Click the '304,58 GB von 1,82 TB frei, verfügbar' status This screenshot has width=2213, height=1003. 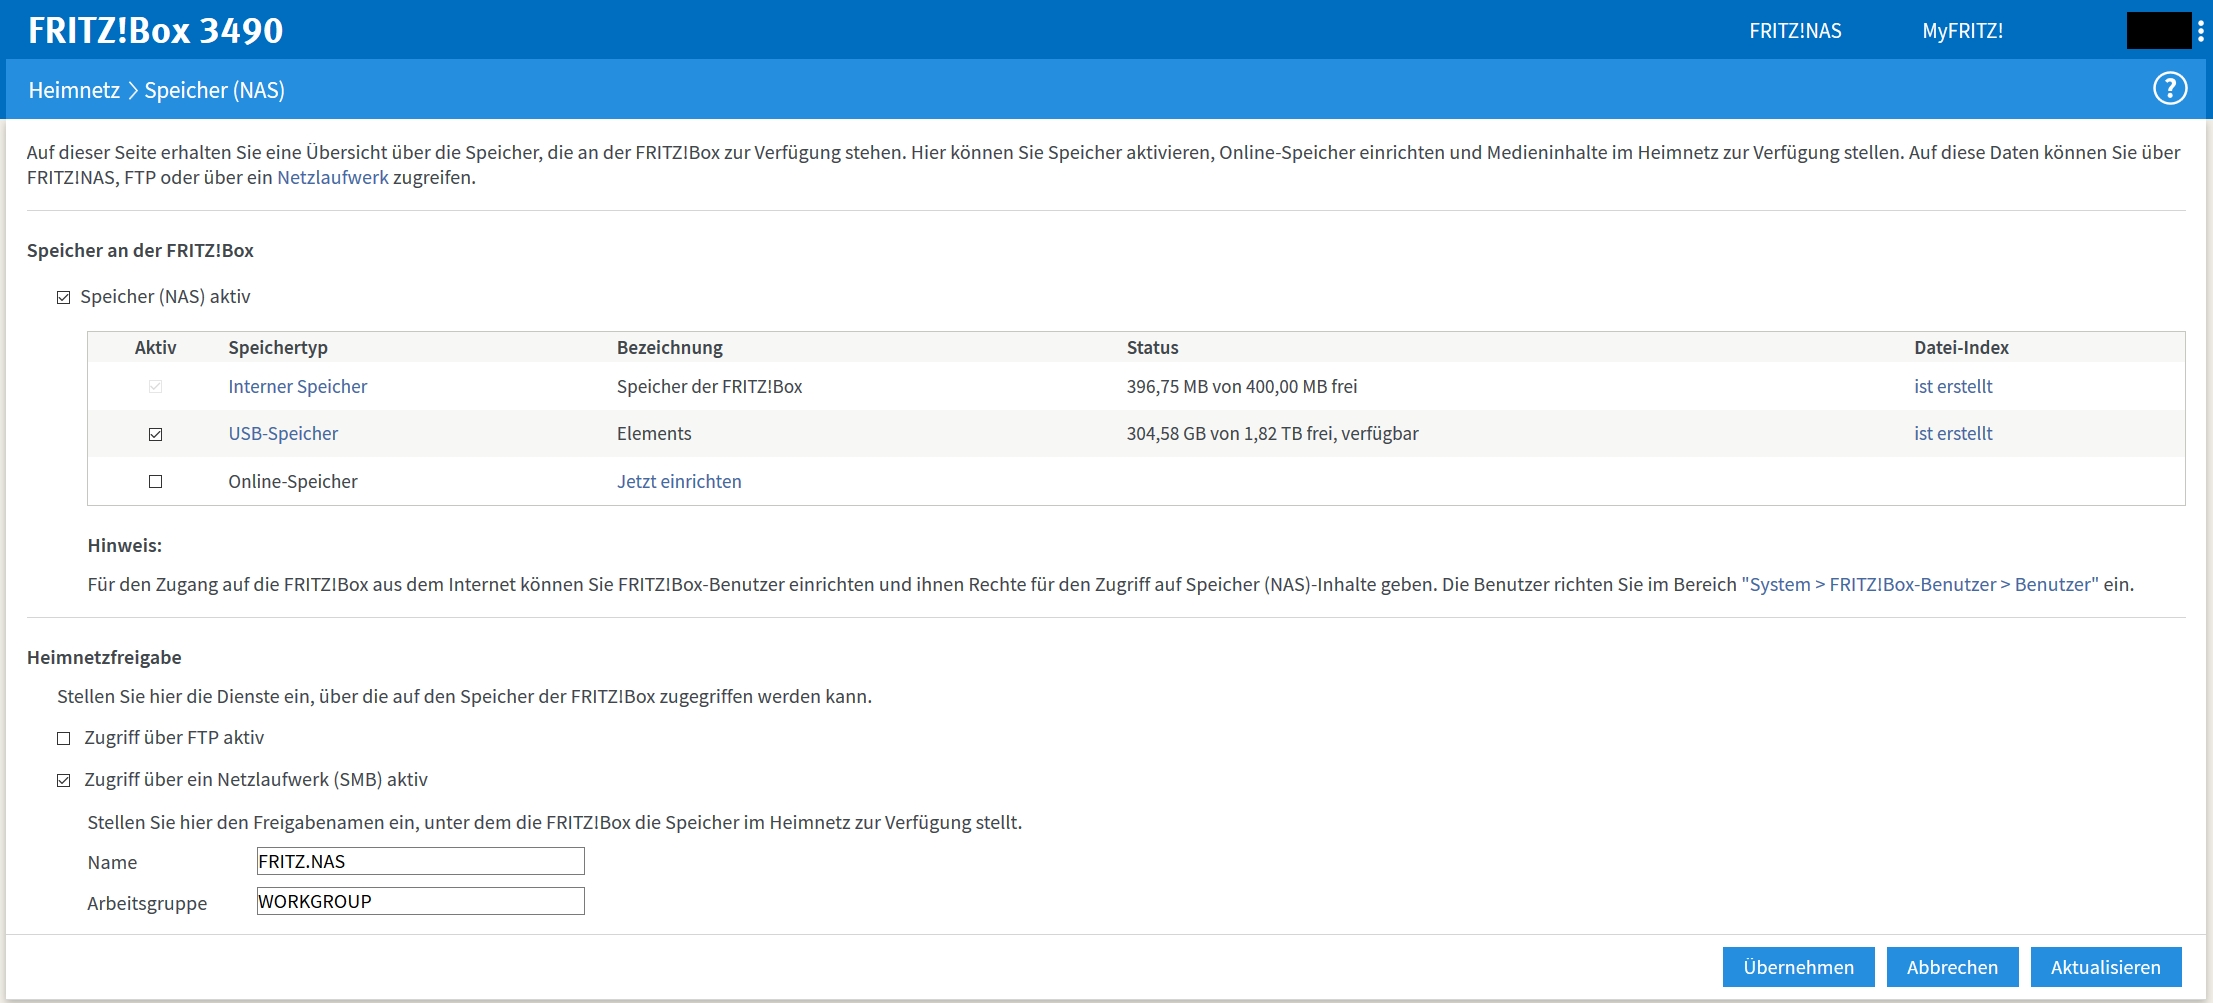pos(1272,433)
